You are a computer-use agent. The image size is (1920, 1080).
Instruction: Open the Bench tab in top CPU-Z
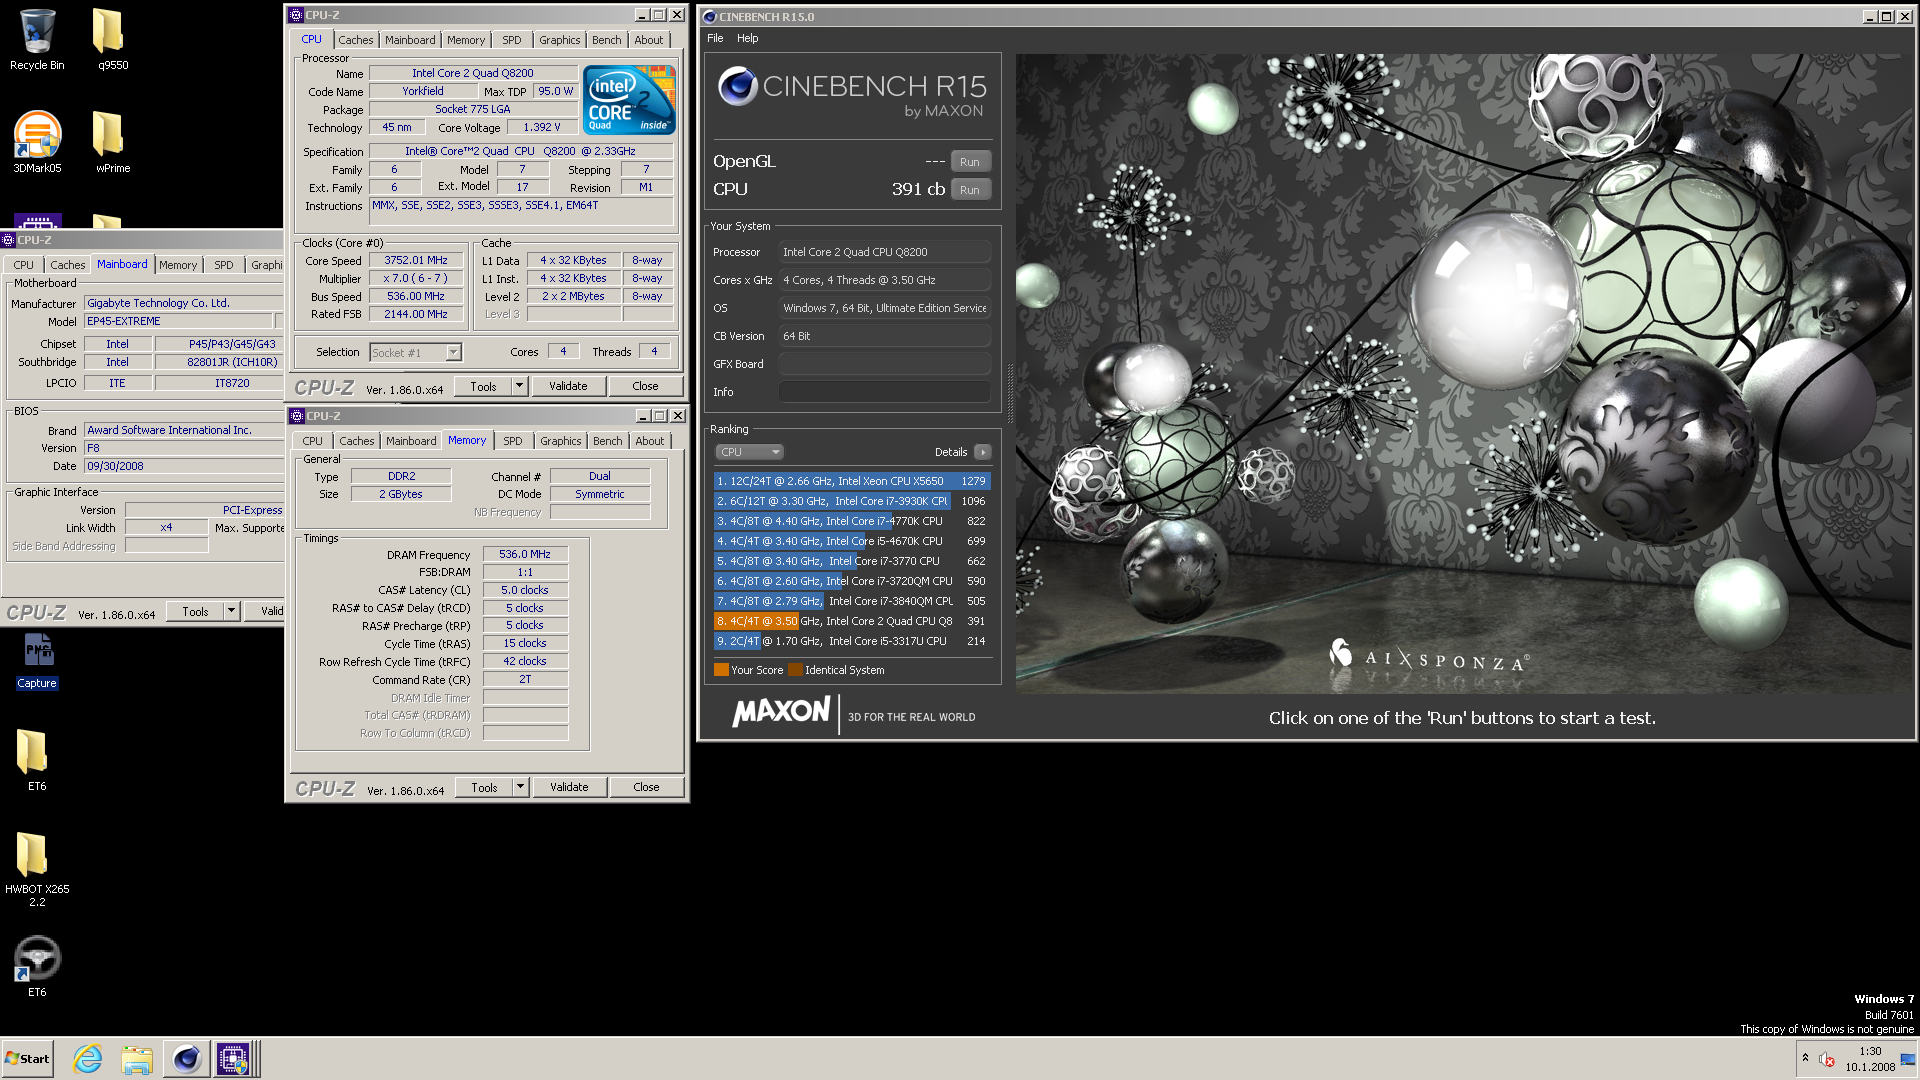click(x=606, y=40)
